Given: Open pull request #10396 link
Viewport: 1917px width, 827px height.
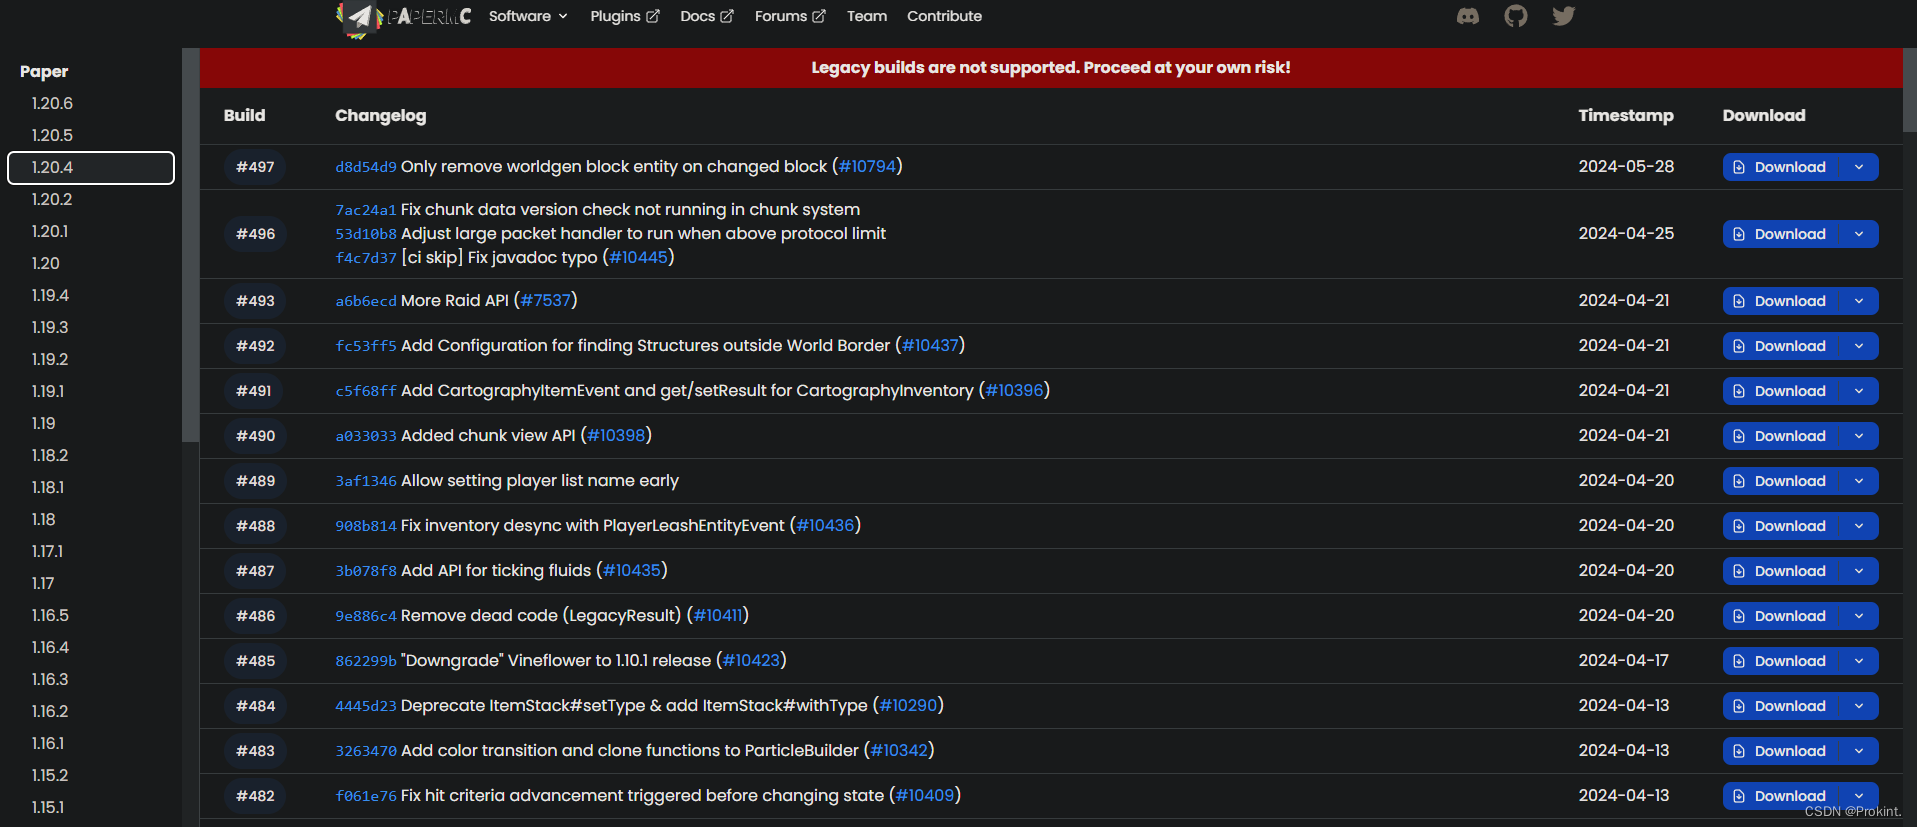Looking at the screenshot, I should coord(1014,390).
